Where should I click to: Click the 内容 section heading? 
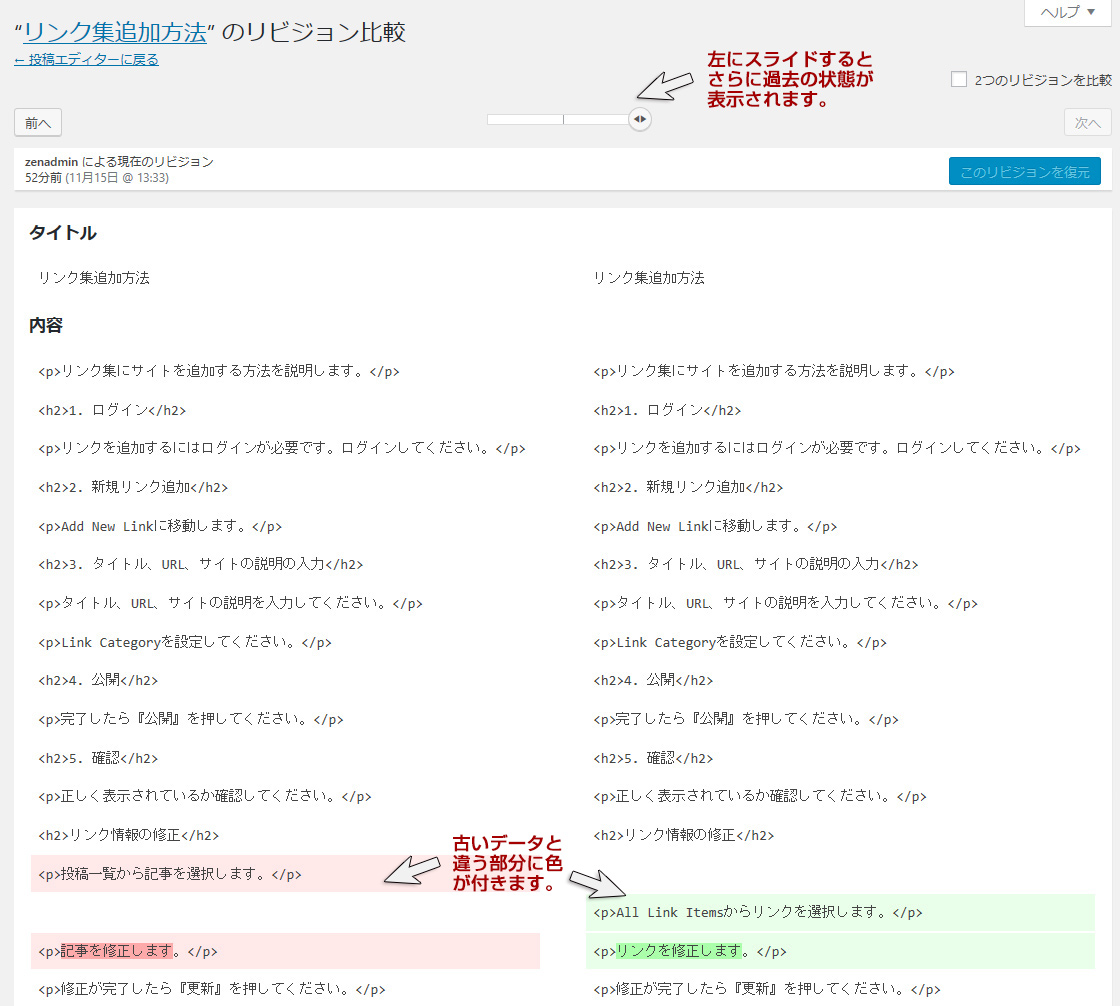[x=46, y=325]
